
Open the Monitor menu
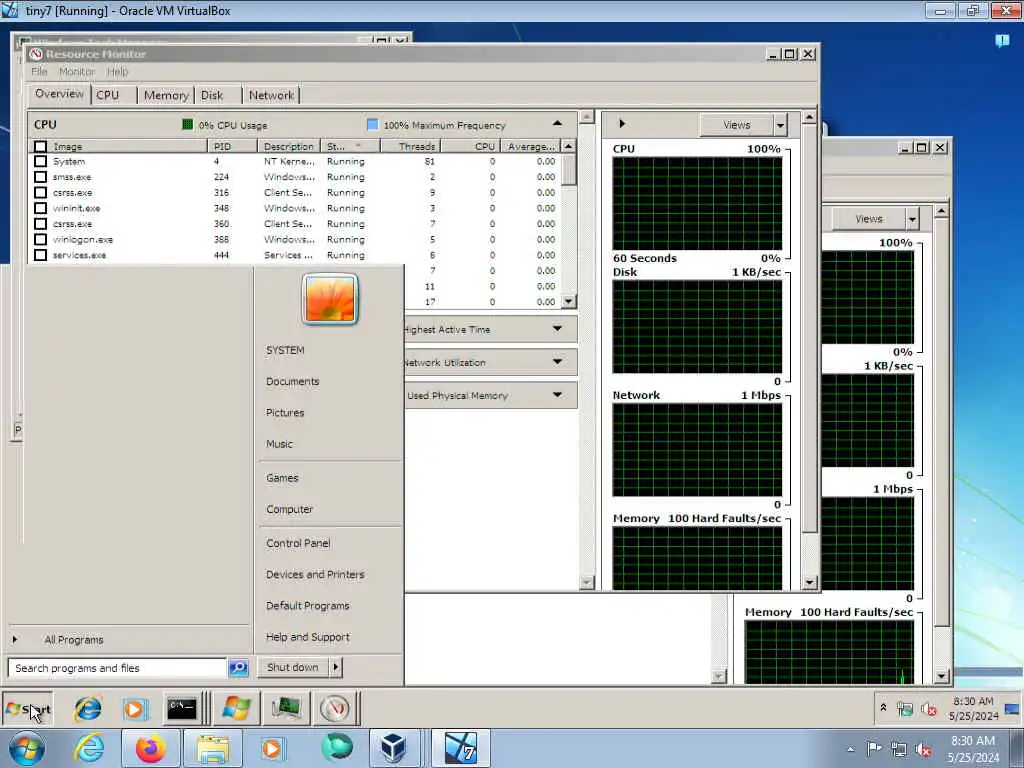pos(77,71)
